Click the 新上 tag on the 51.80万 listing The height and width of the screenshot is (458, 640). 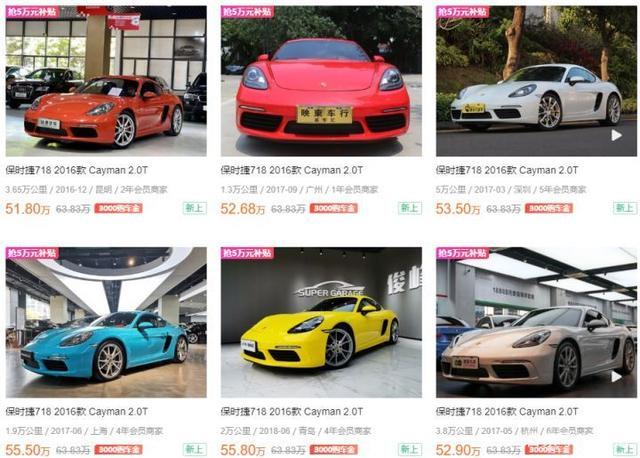[x=195, y=208]
